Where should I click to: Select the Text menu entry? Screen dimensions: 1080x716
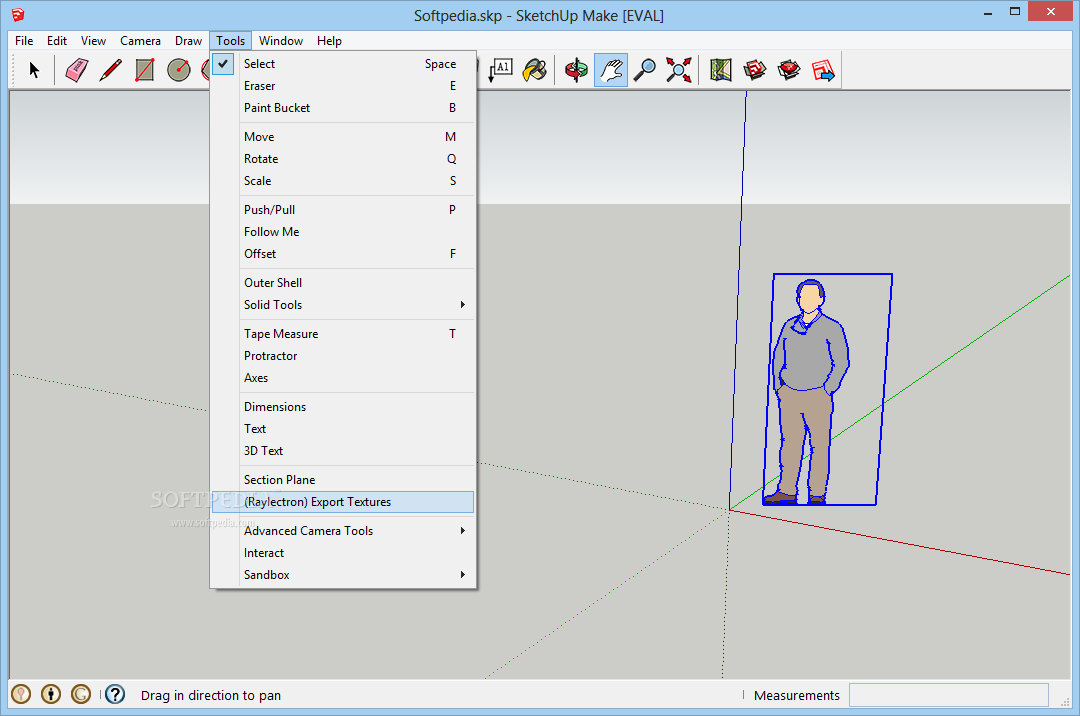343,429
